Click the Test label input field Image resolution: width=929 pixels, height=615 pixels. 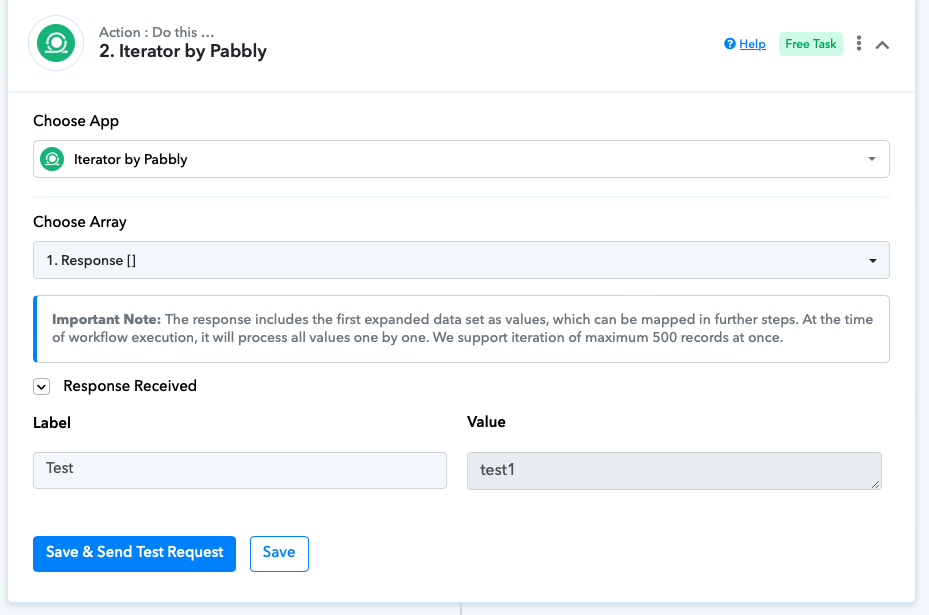point(240,470)
